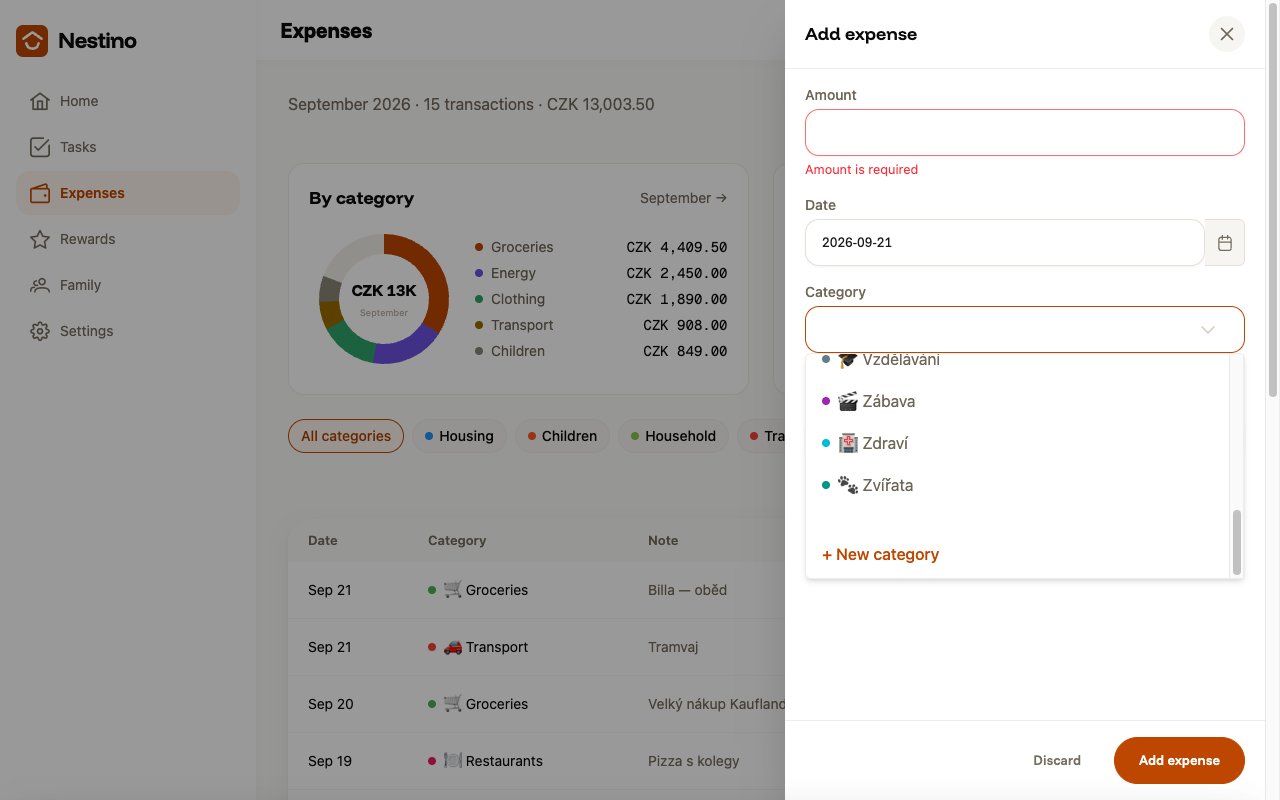The width and height of the screenshot is (1280, 800).
Task: Select the Rewards star icon
Action: tap(40, 239)
